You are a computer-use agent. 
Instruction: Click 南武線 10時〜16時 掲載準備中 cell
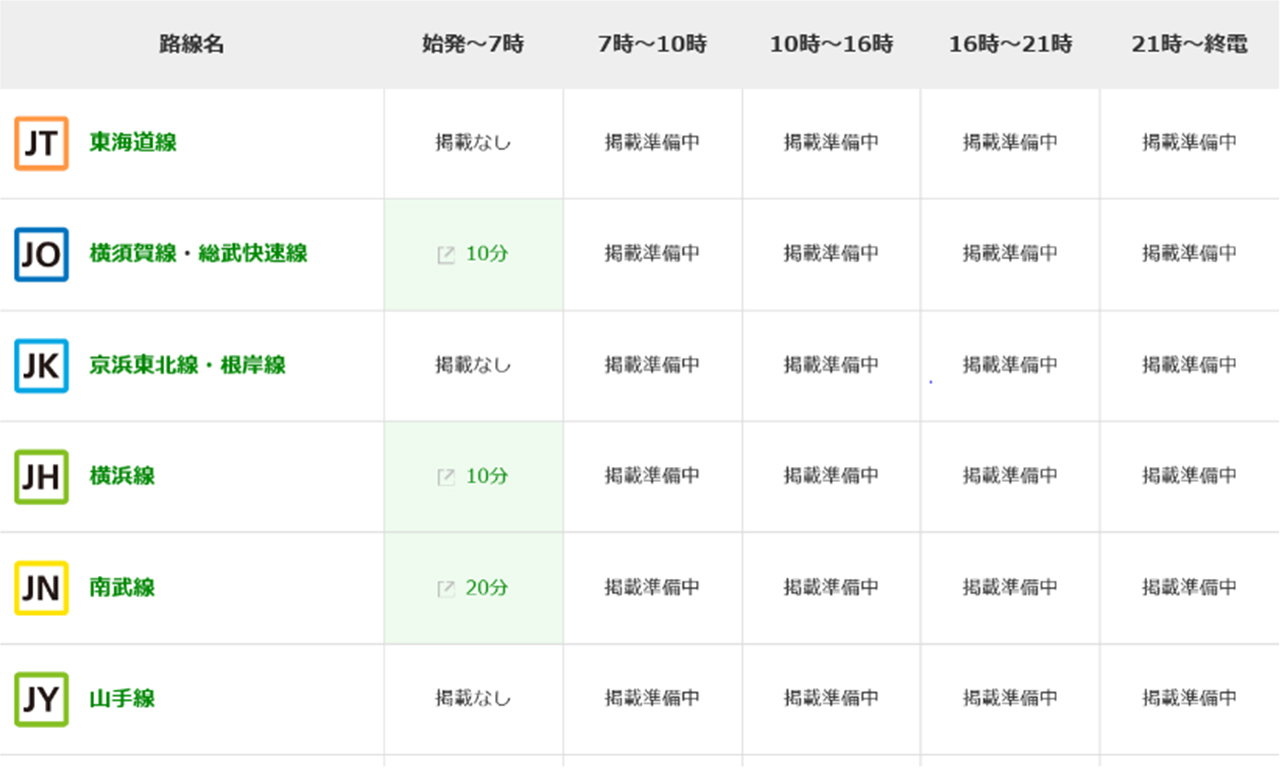tap(831, 587)
